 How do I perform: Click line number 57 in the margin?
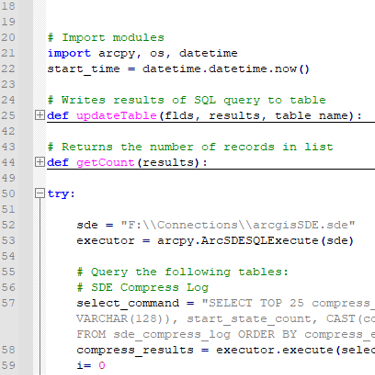pos(8,303)
